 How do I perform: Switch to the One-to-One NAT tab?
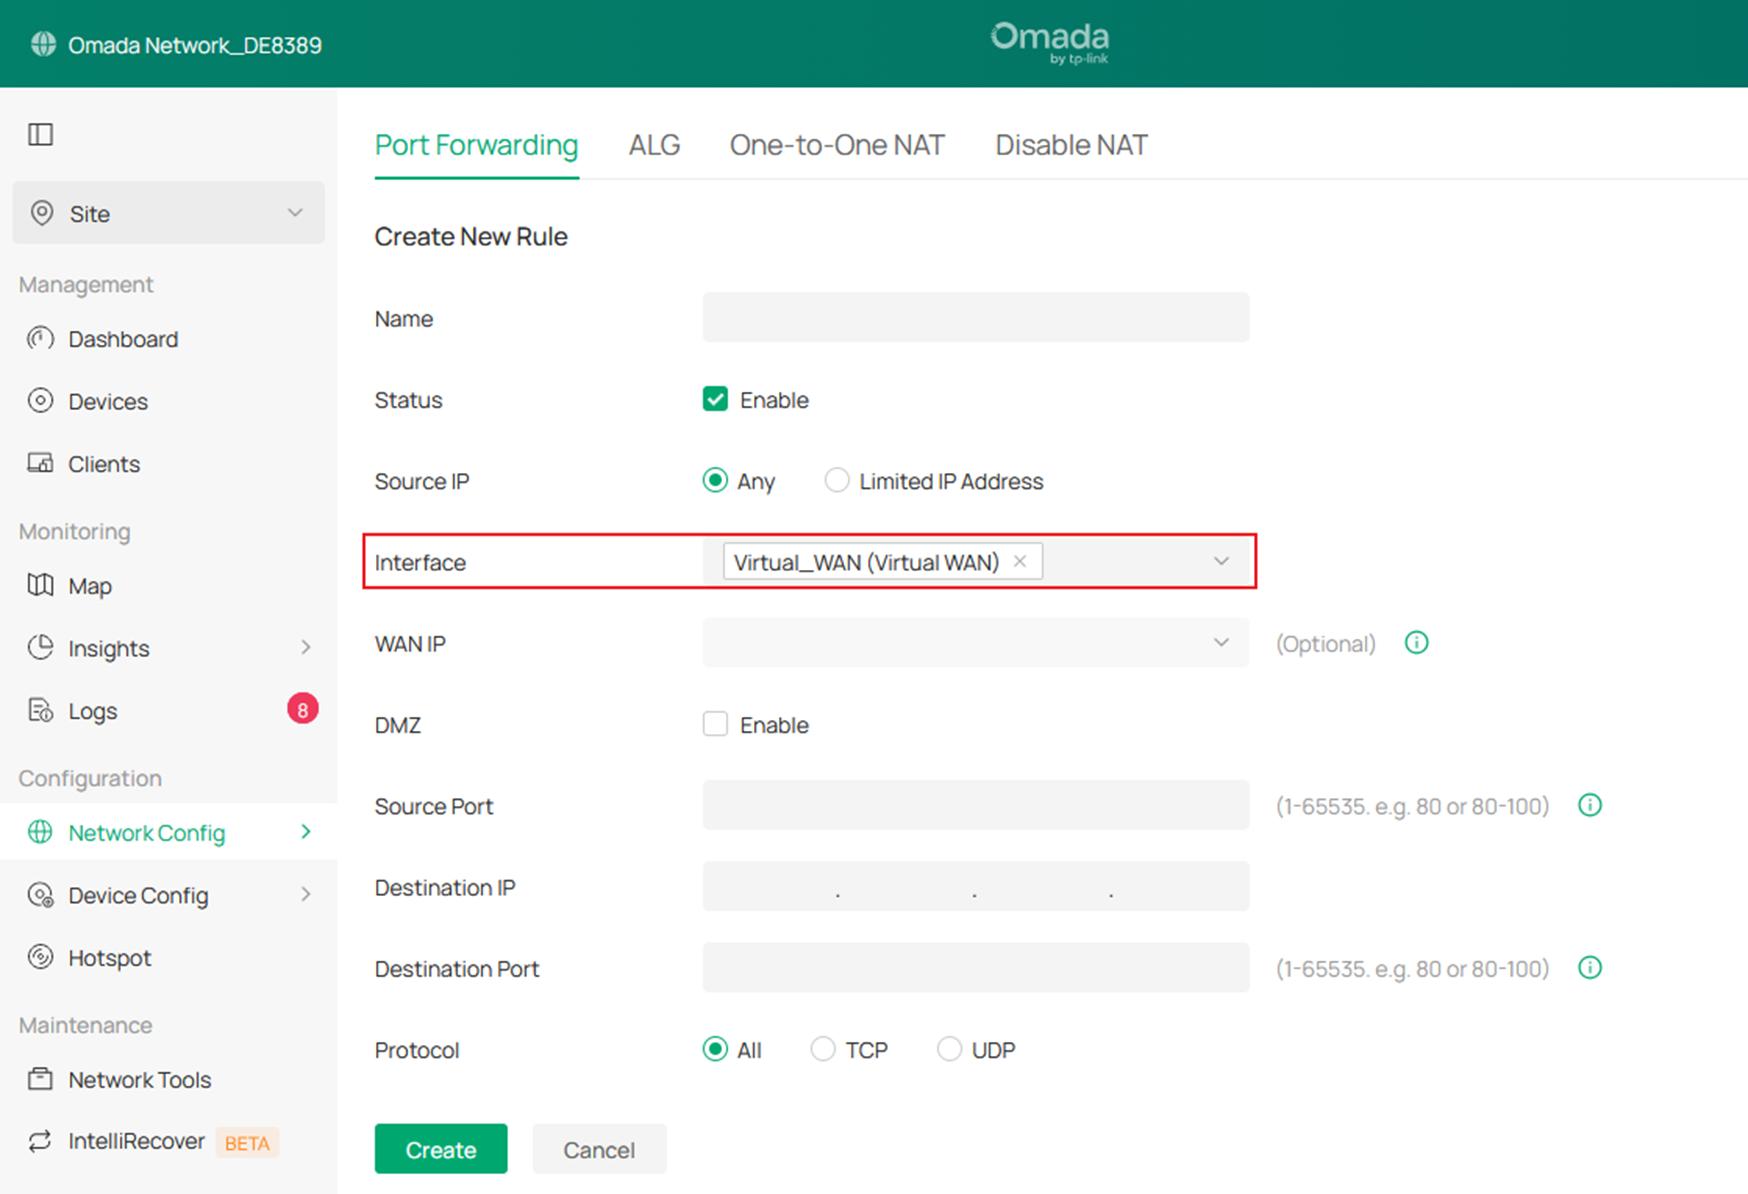click(x=837, y=145)
